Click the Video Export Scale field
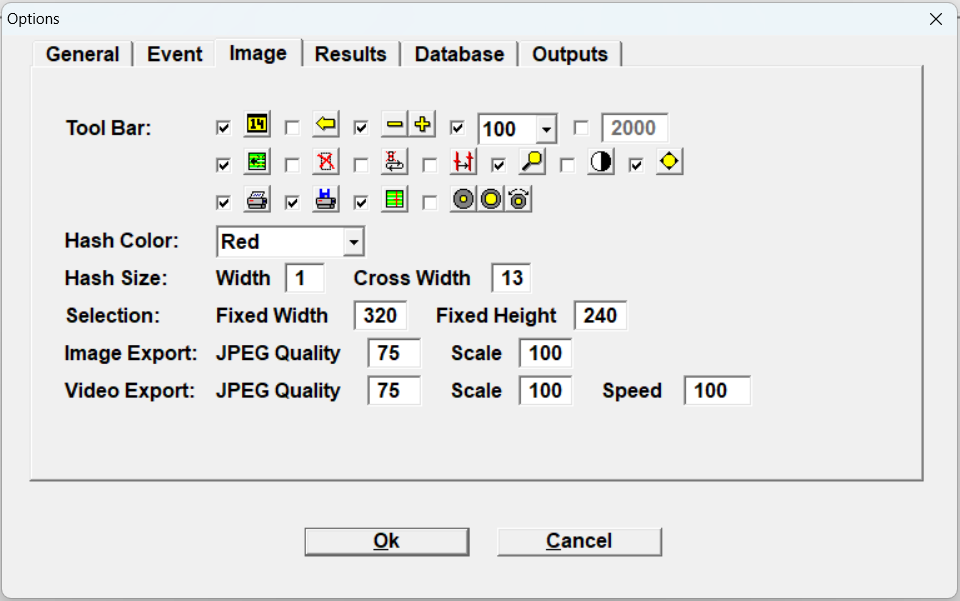960x601 pixels. pos(546,390)
